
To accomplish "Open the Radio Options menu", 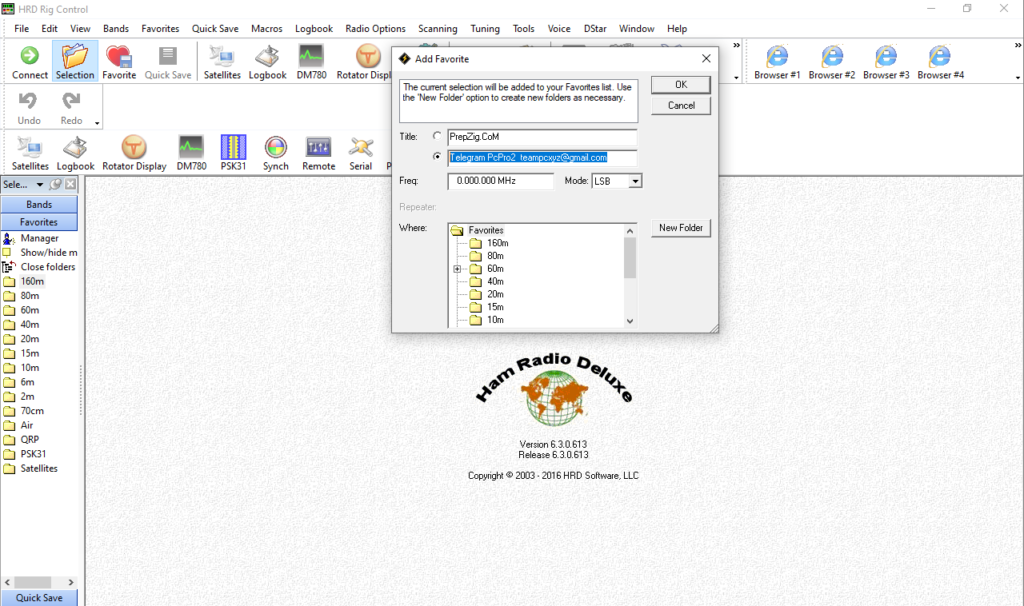I will (x=376, y=29).
